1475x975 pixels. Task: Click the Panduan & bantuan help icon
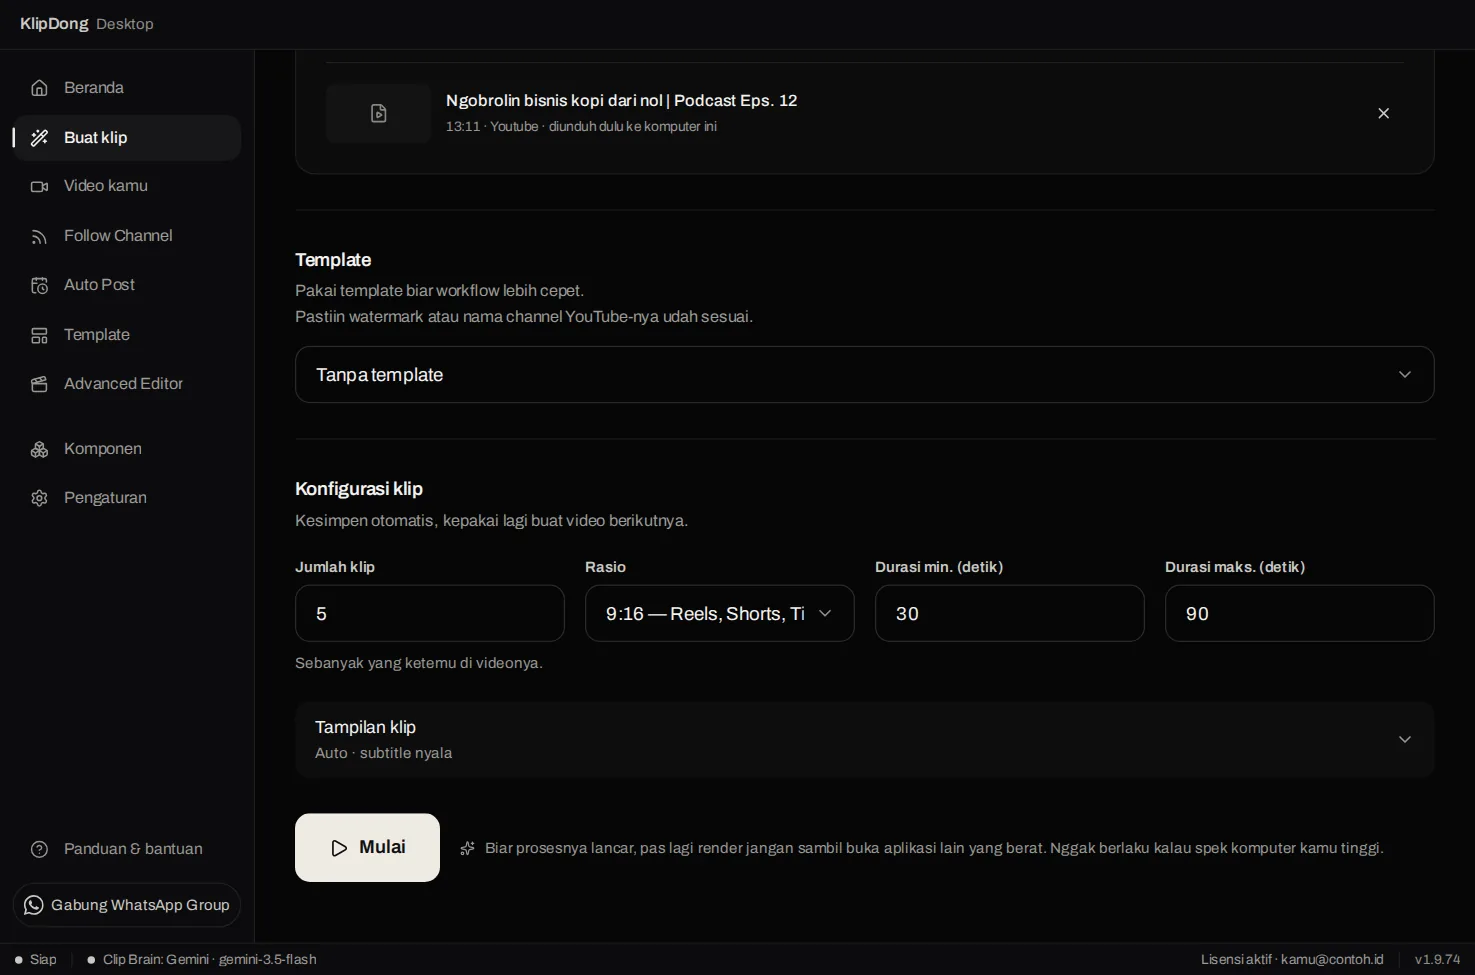point(39,849)
